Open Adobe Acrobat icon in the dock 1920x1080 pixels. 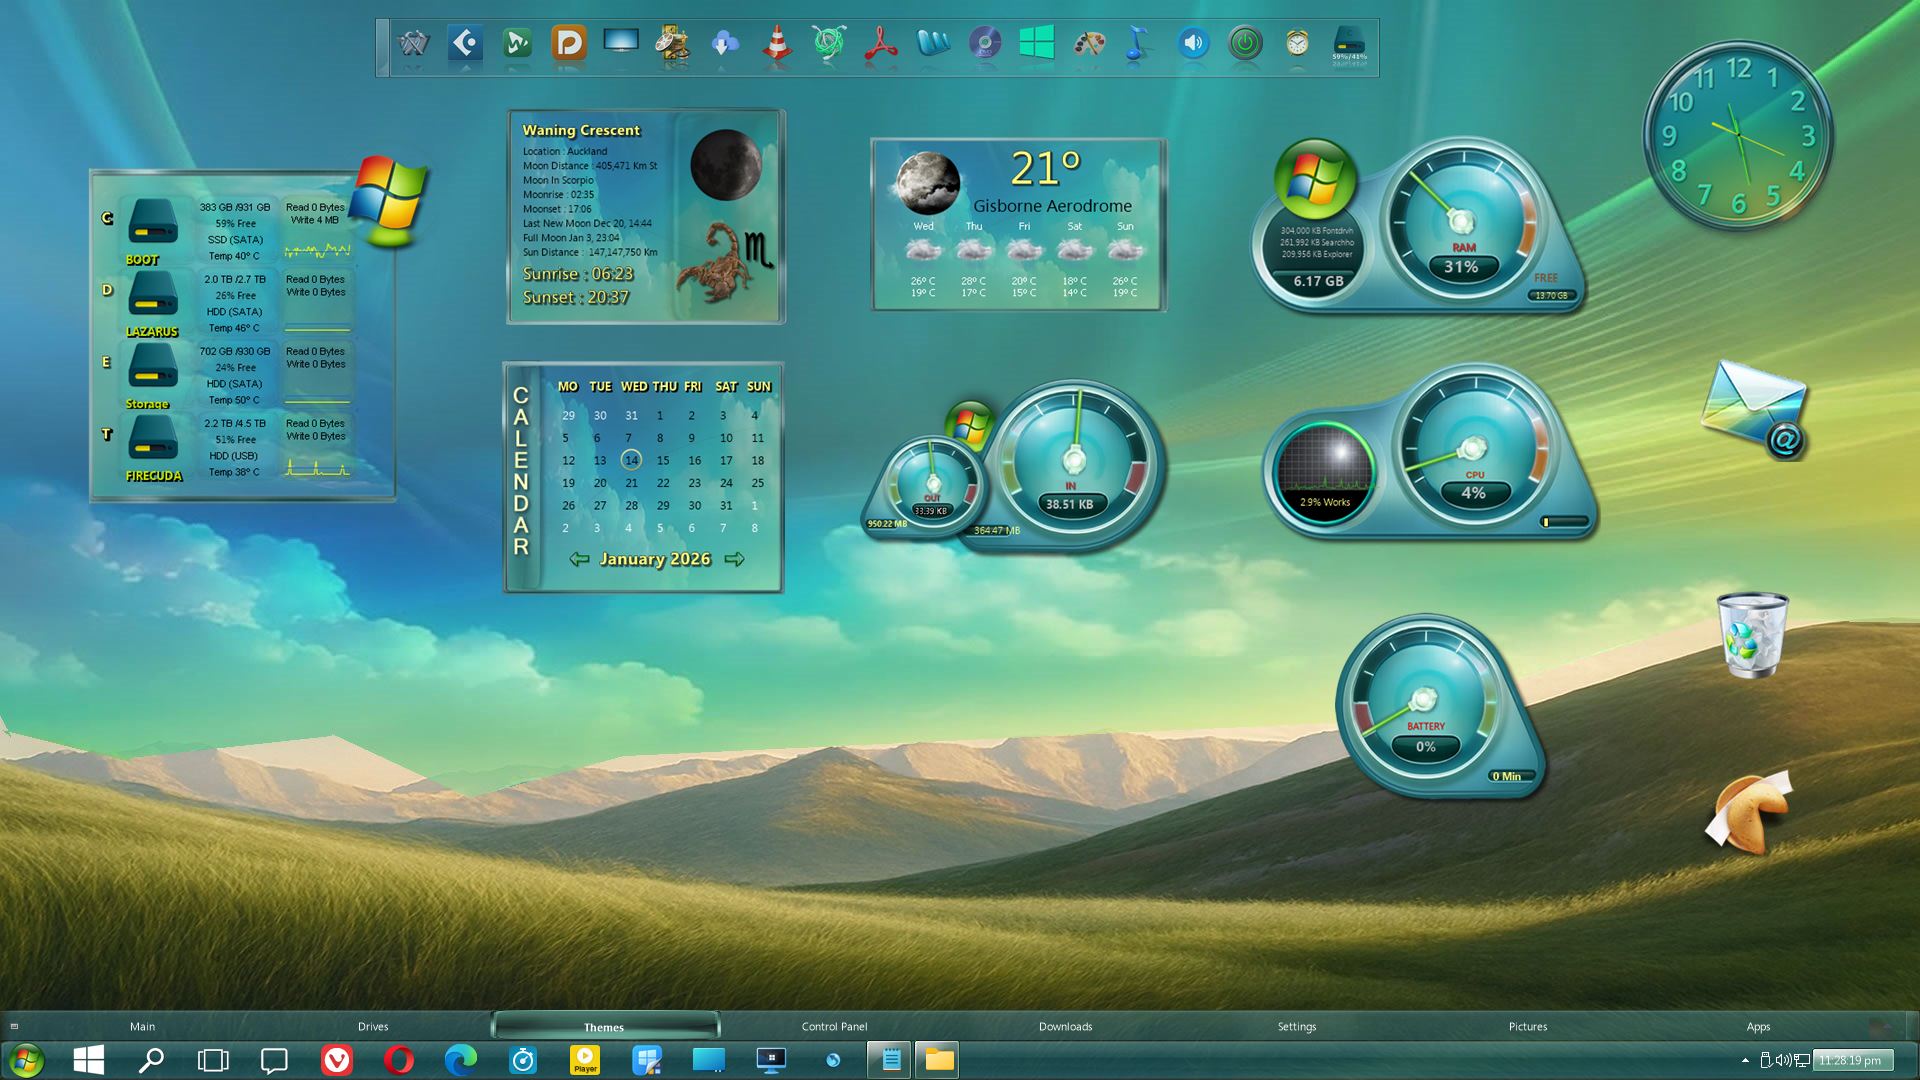click(x=881, y=44)
